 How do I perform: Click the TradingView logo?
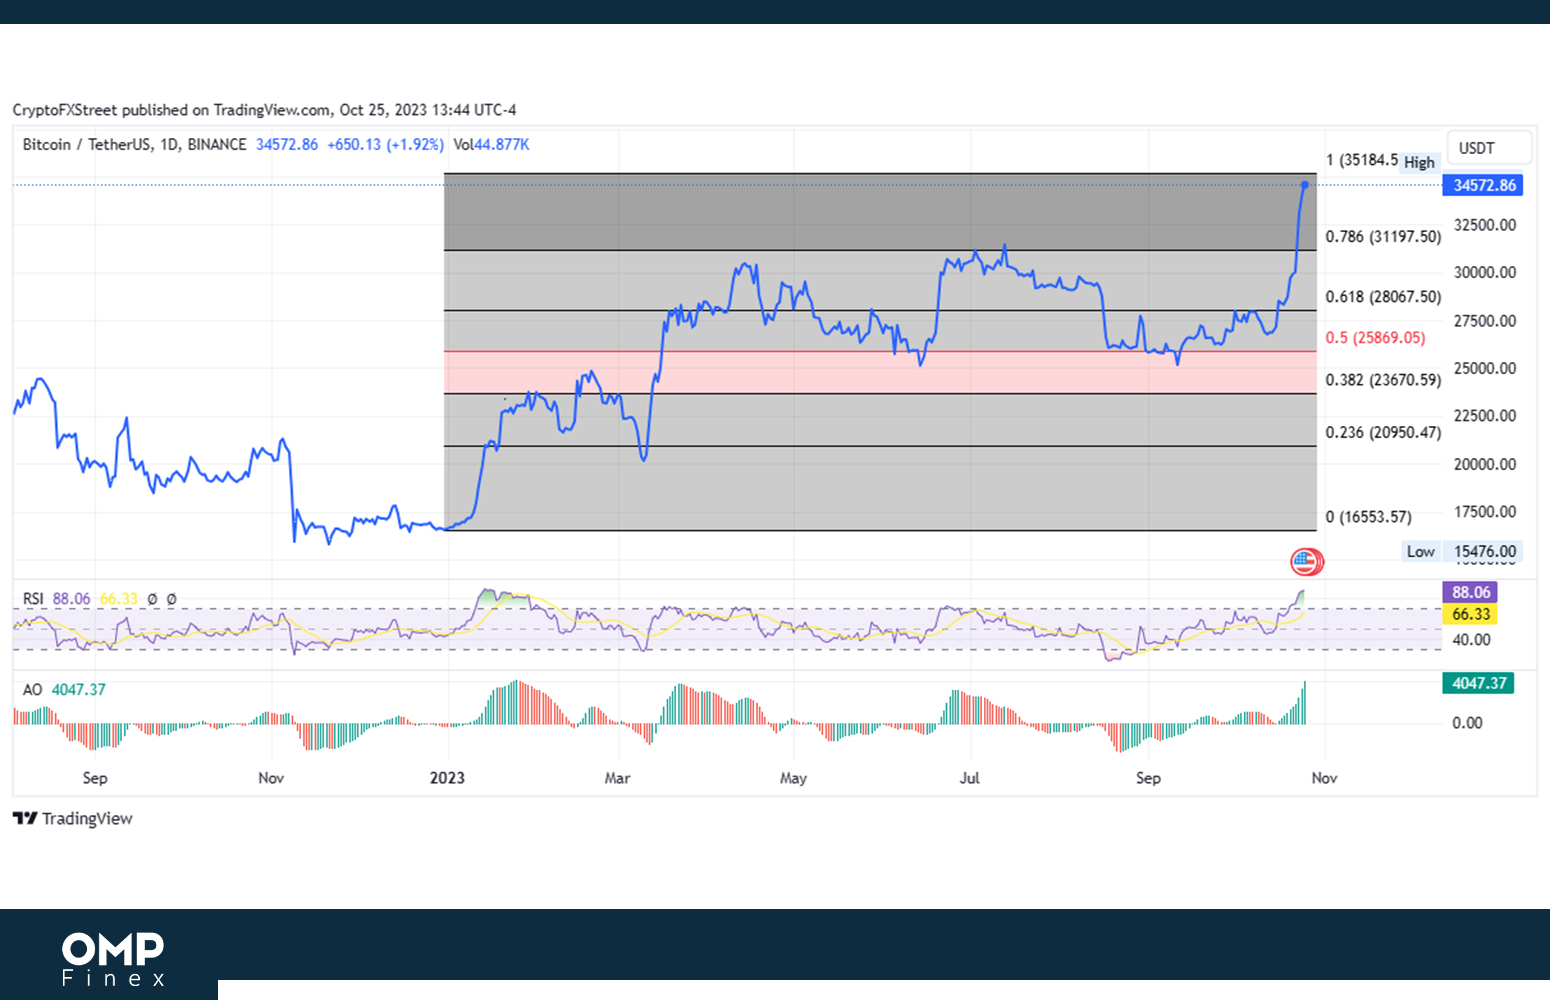tap(73, 818)
